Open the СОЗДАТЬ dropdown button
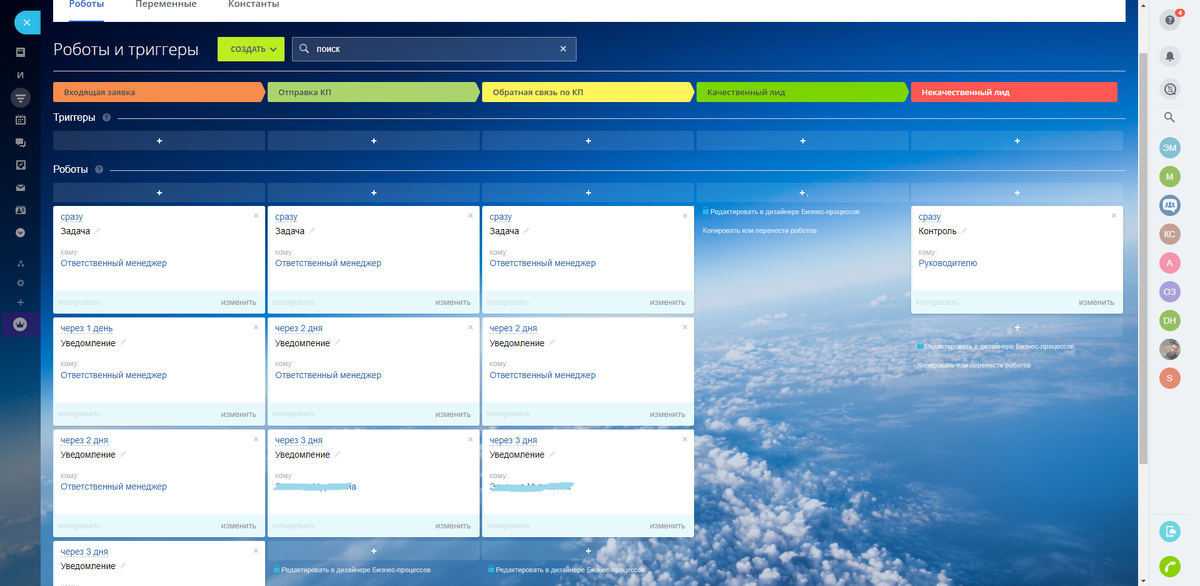This screenshot has width=1200, height=586. click(x=251, y=49)
